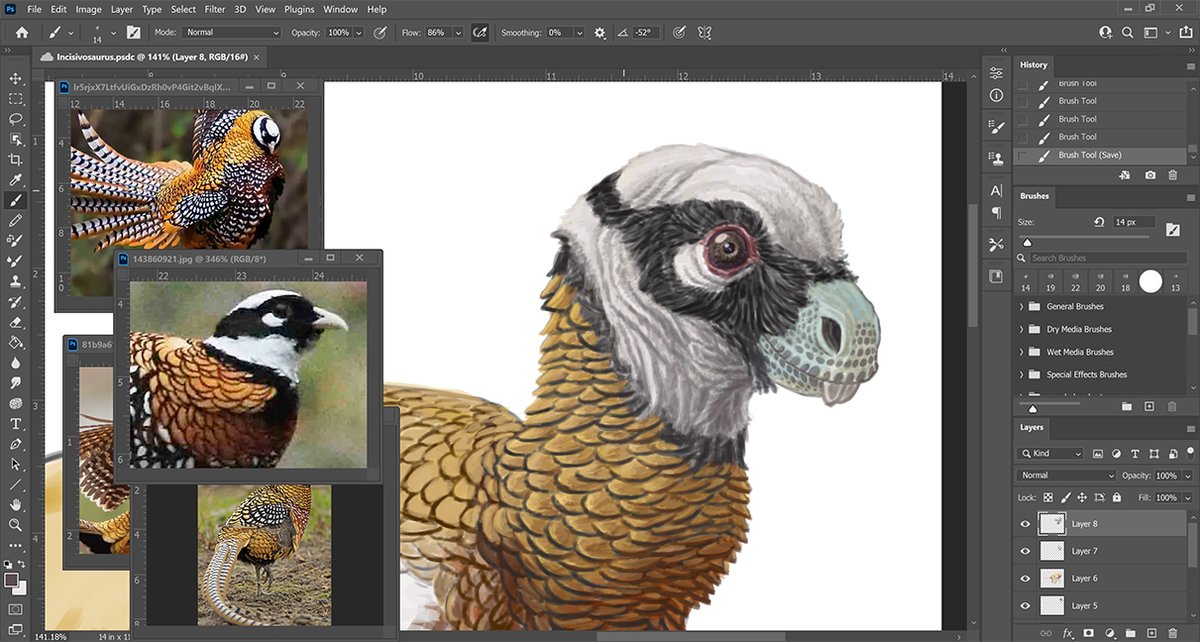Select the Zoom tool
Screen dimensions: 1200x642
(15, 524)
